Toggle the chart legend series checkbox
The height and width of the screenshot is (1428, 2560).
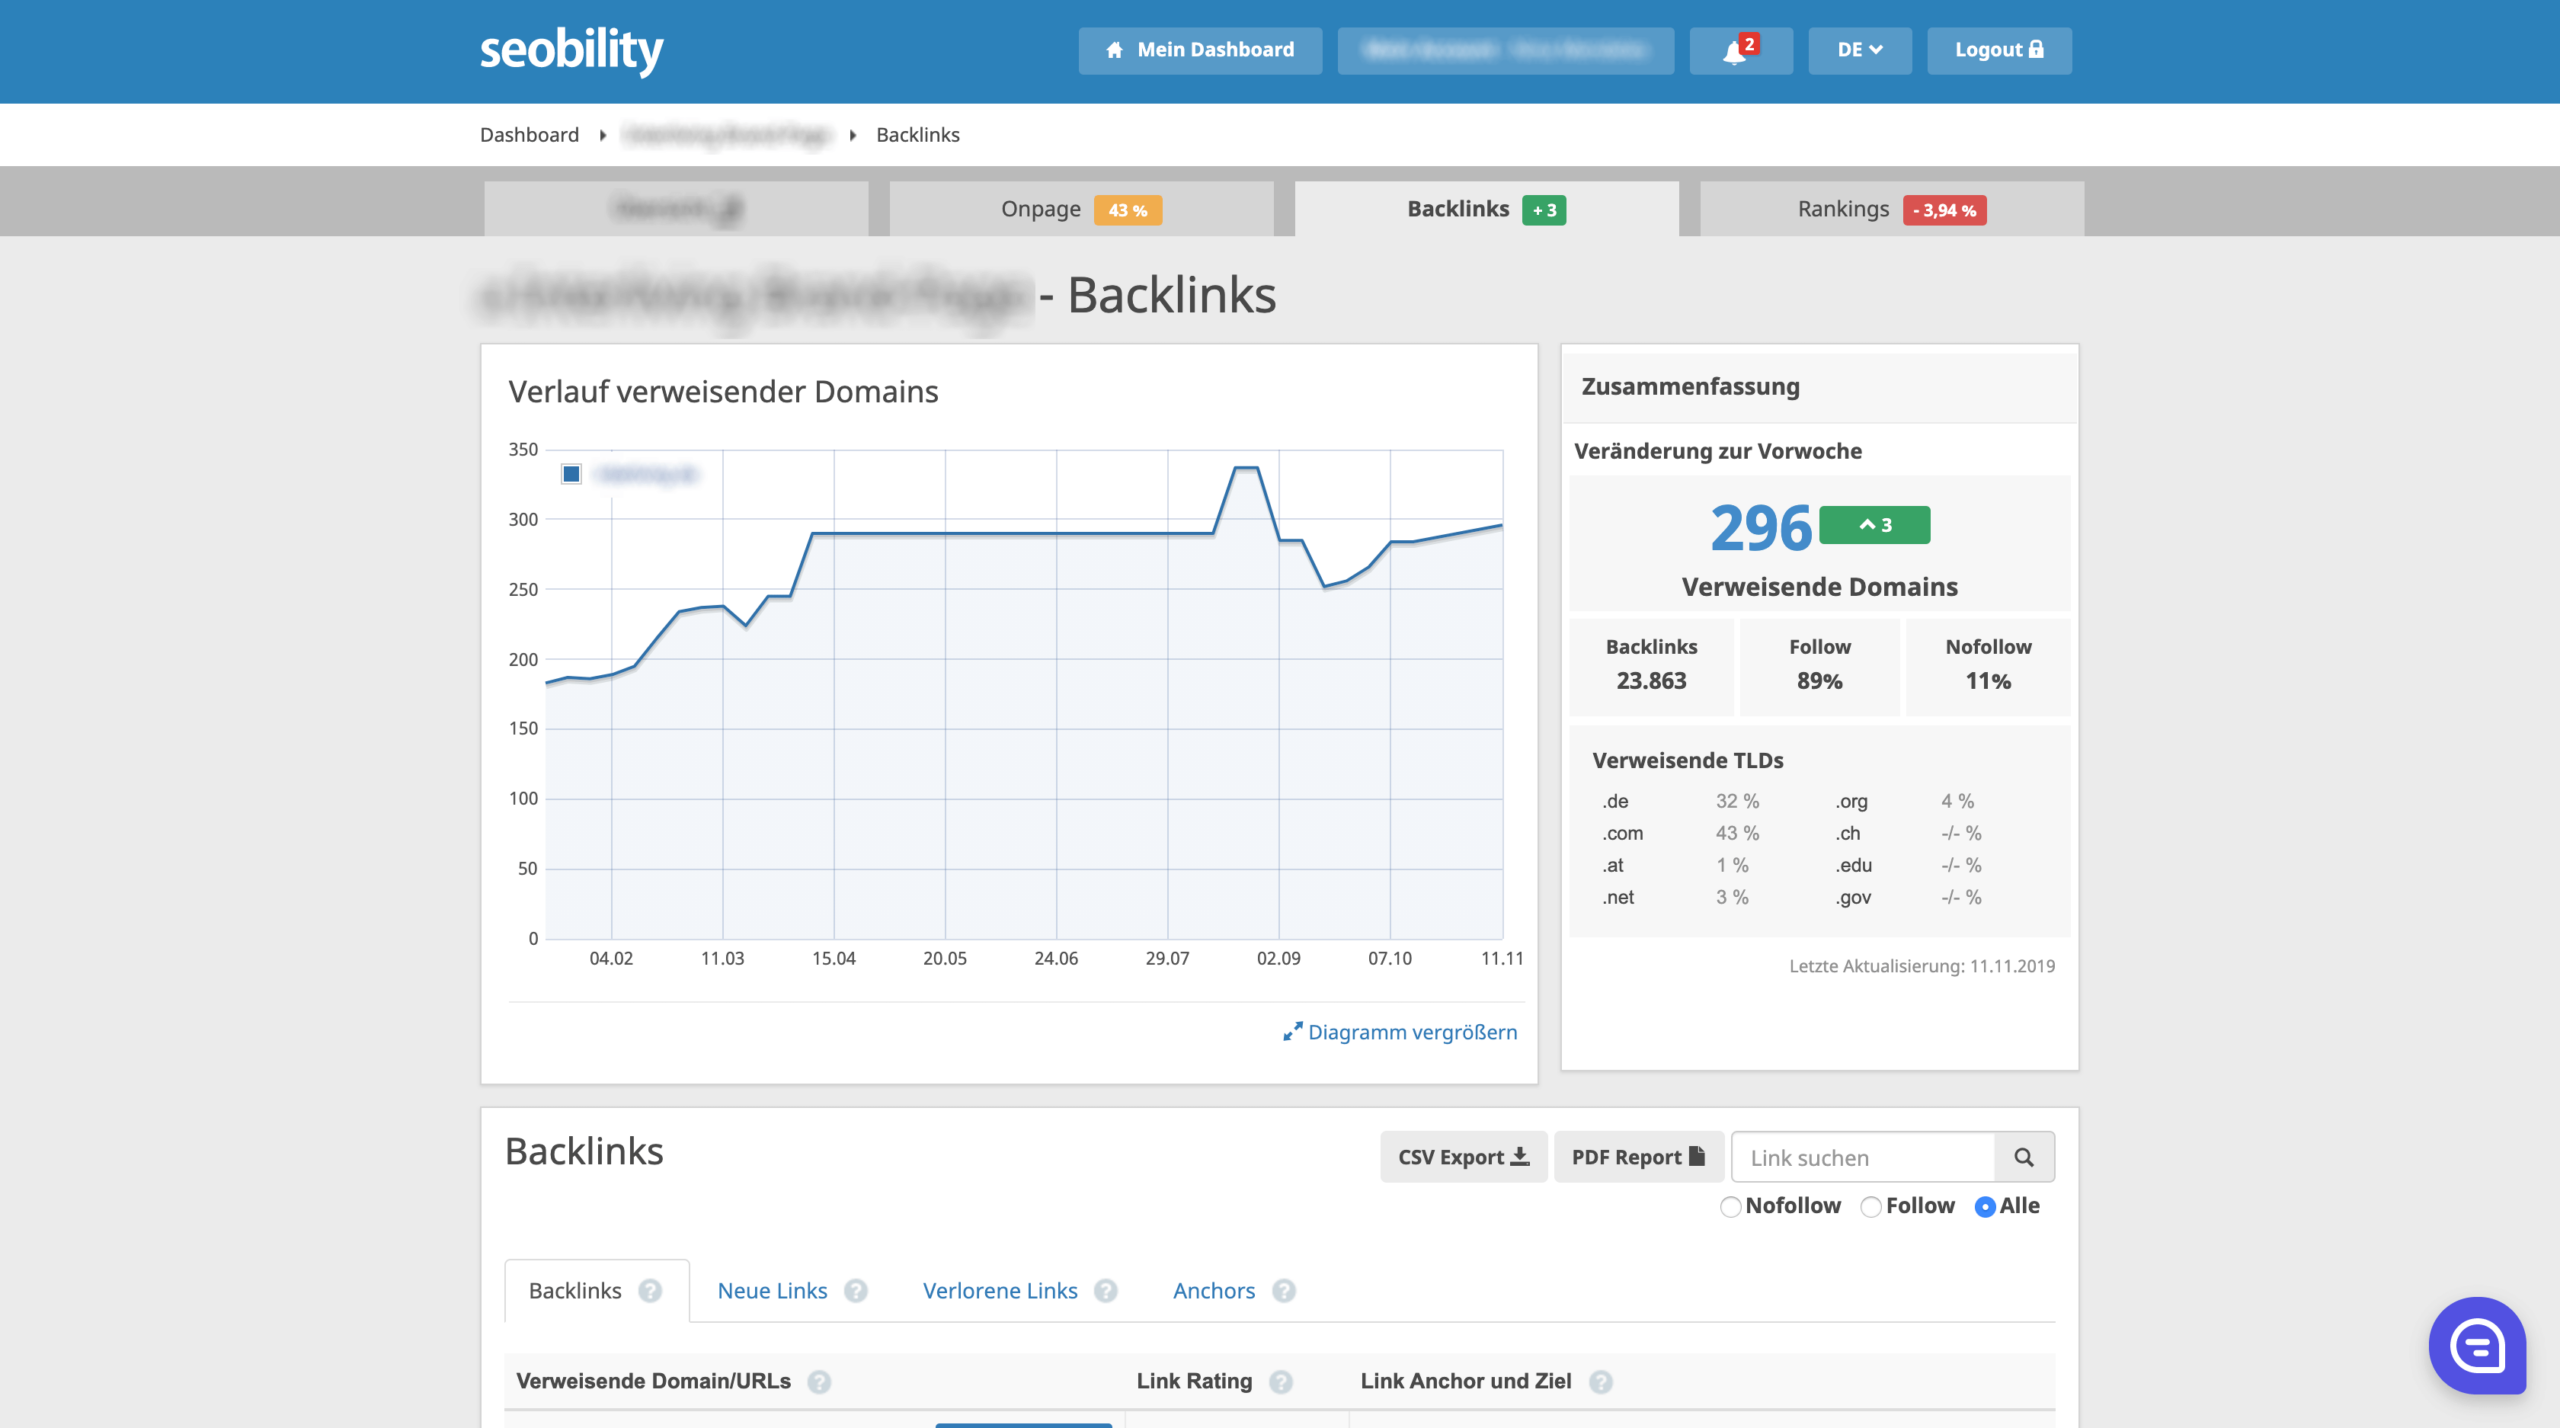[x=571, y=474]
